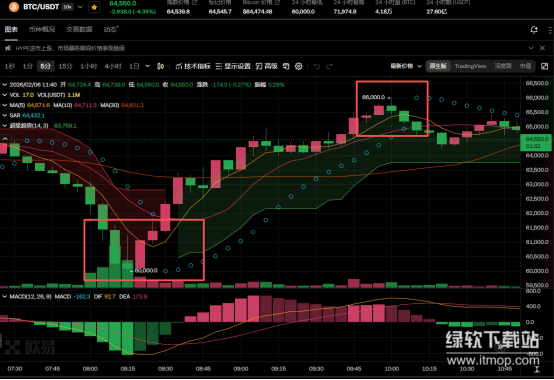The width and height of the screenshot is (554, 380).
Task: Open the 高级 advanced tools button
Action: (267, 66)
